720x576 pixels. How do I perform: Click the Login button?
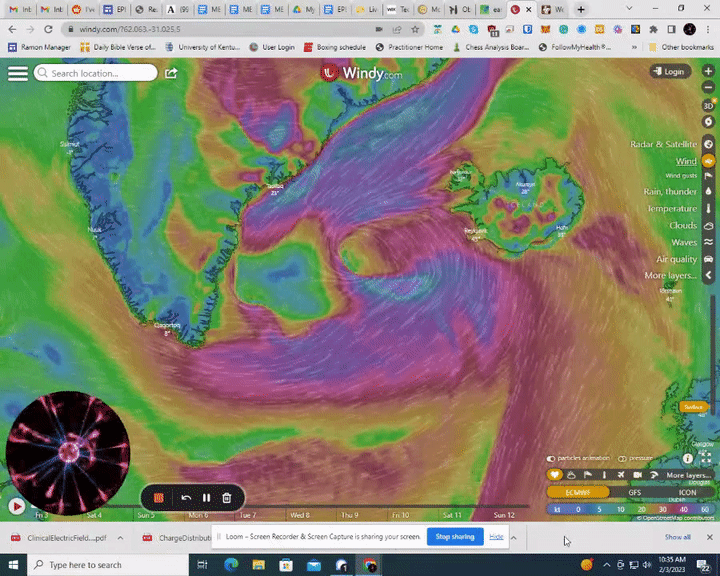pos(669,72)
